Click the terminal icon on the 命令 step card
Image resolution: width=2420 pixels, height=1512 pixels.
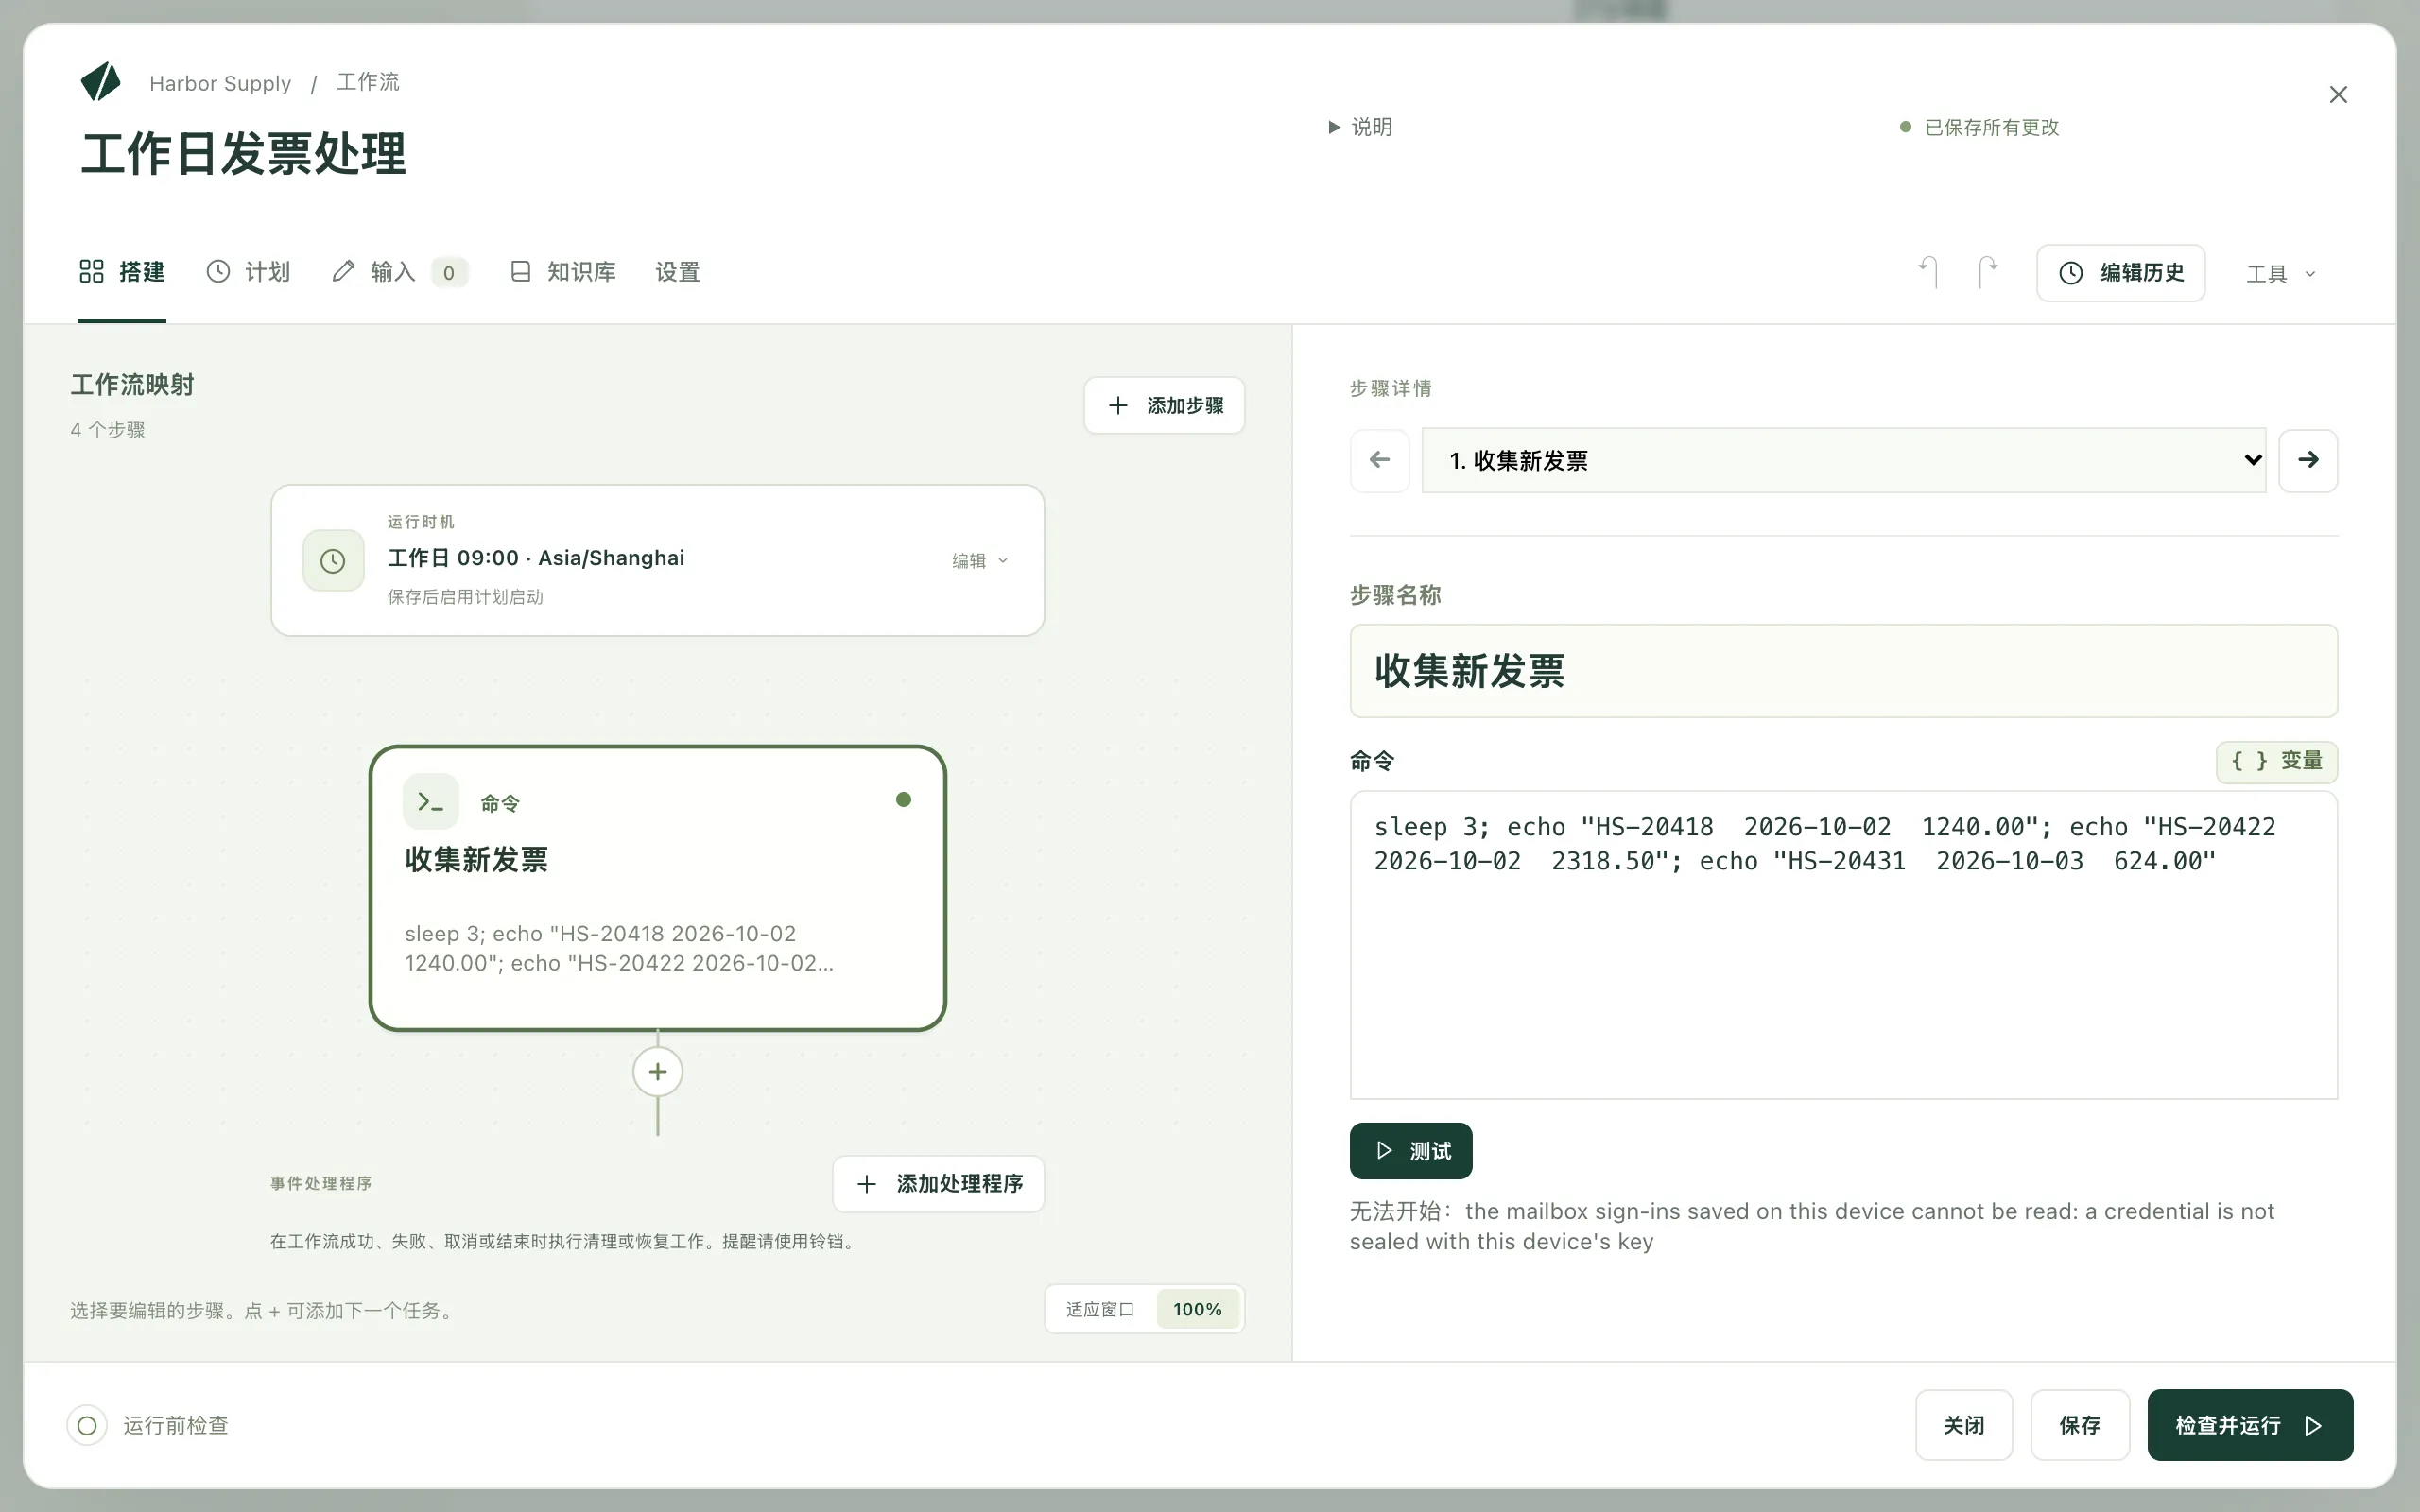[431, 801]
